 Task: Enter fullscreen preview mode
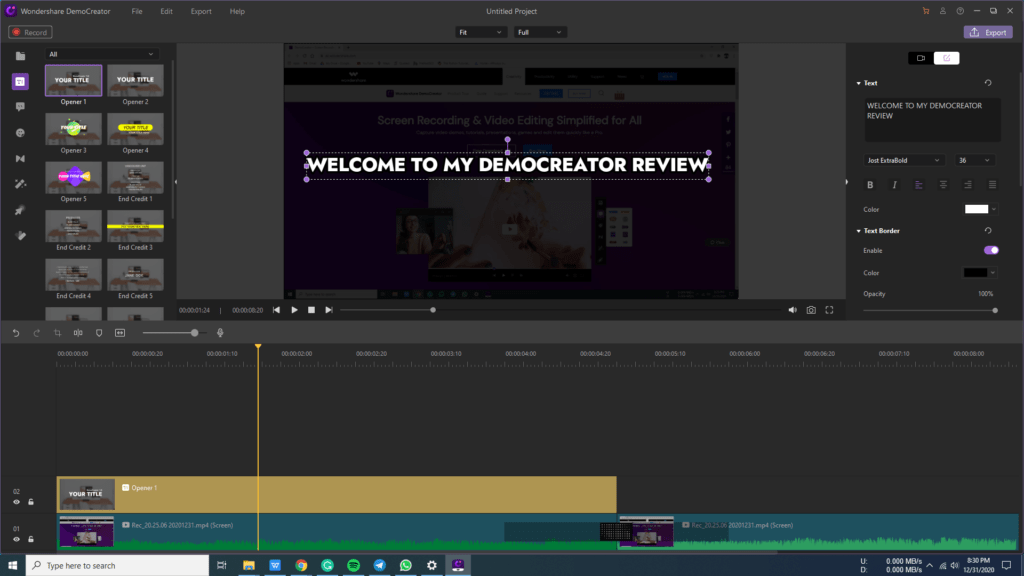[829, 310]
